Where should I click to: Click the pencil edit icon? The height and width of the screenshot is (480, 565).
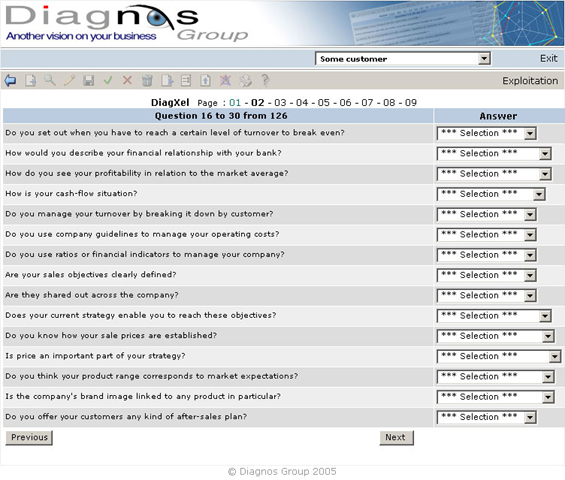click(69, 80)
